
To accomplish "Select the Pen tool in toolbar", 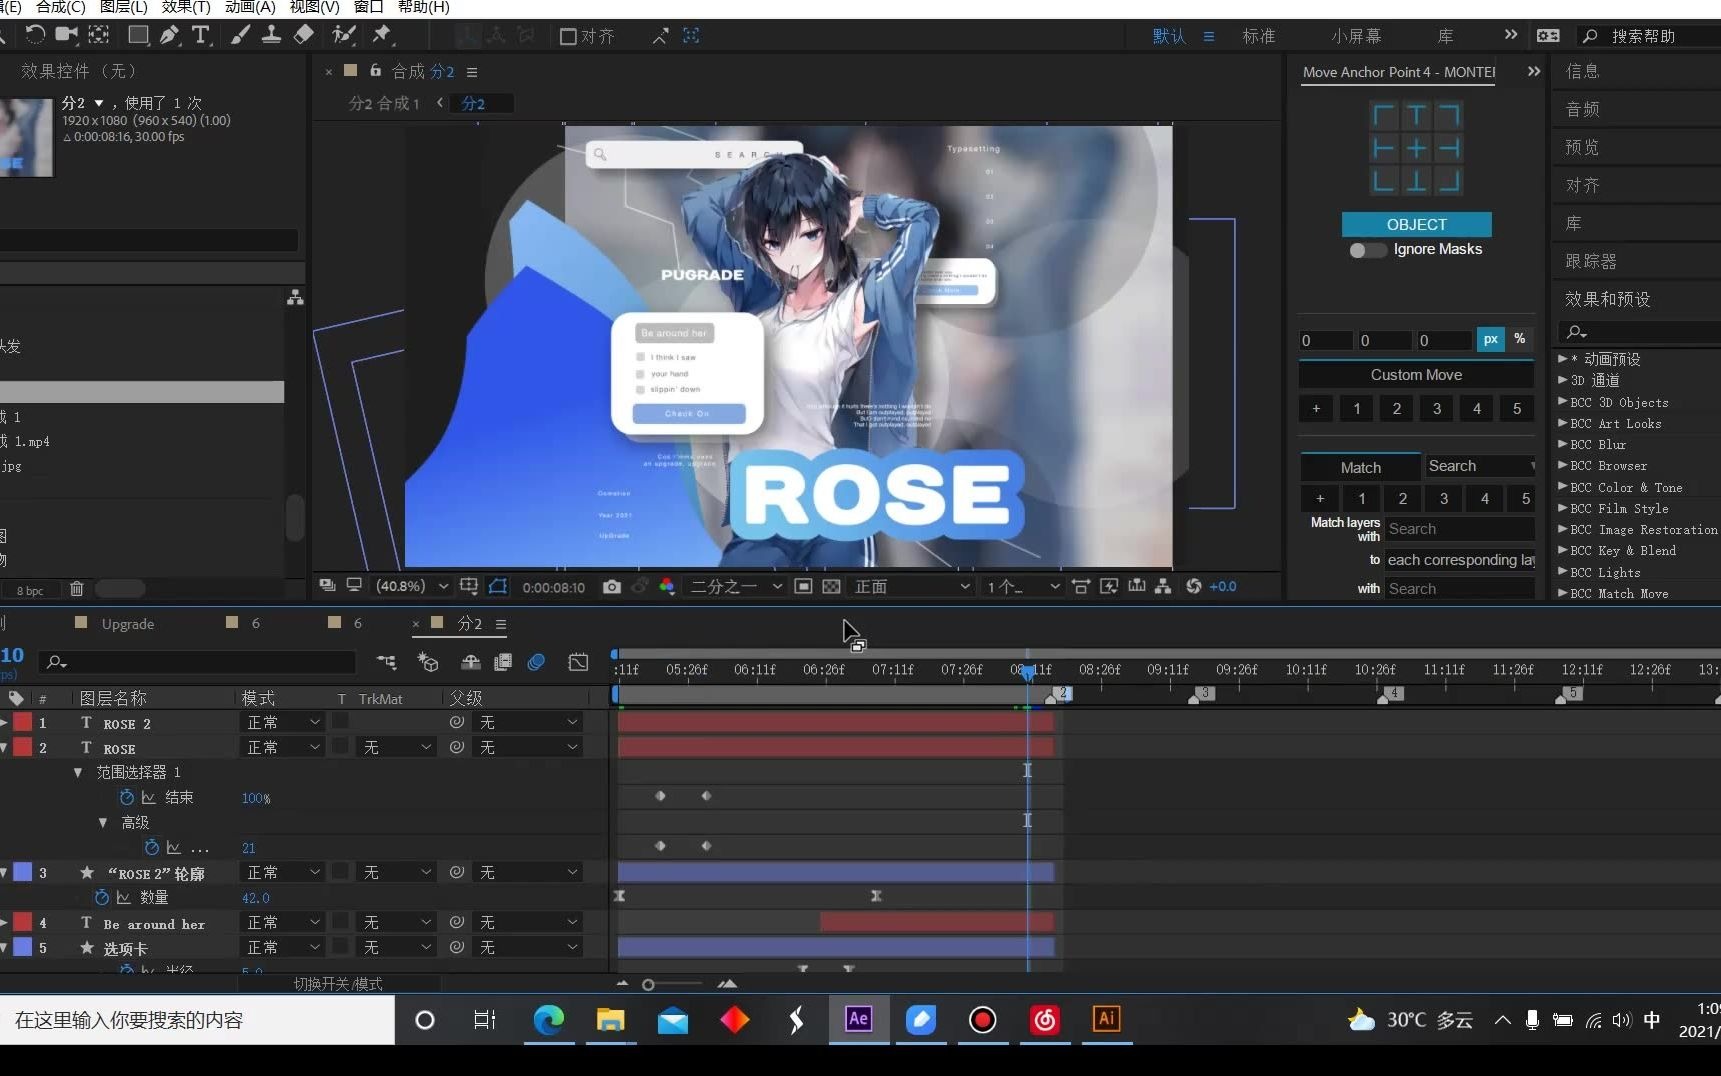I will click(169, 36).
